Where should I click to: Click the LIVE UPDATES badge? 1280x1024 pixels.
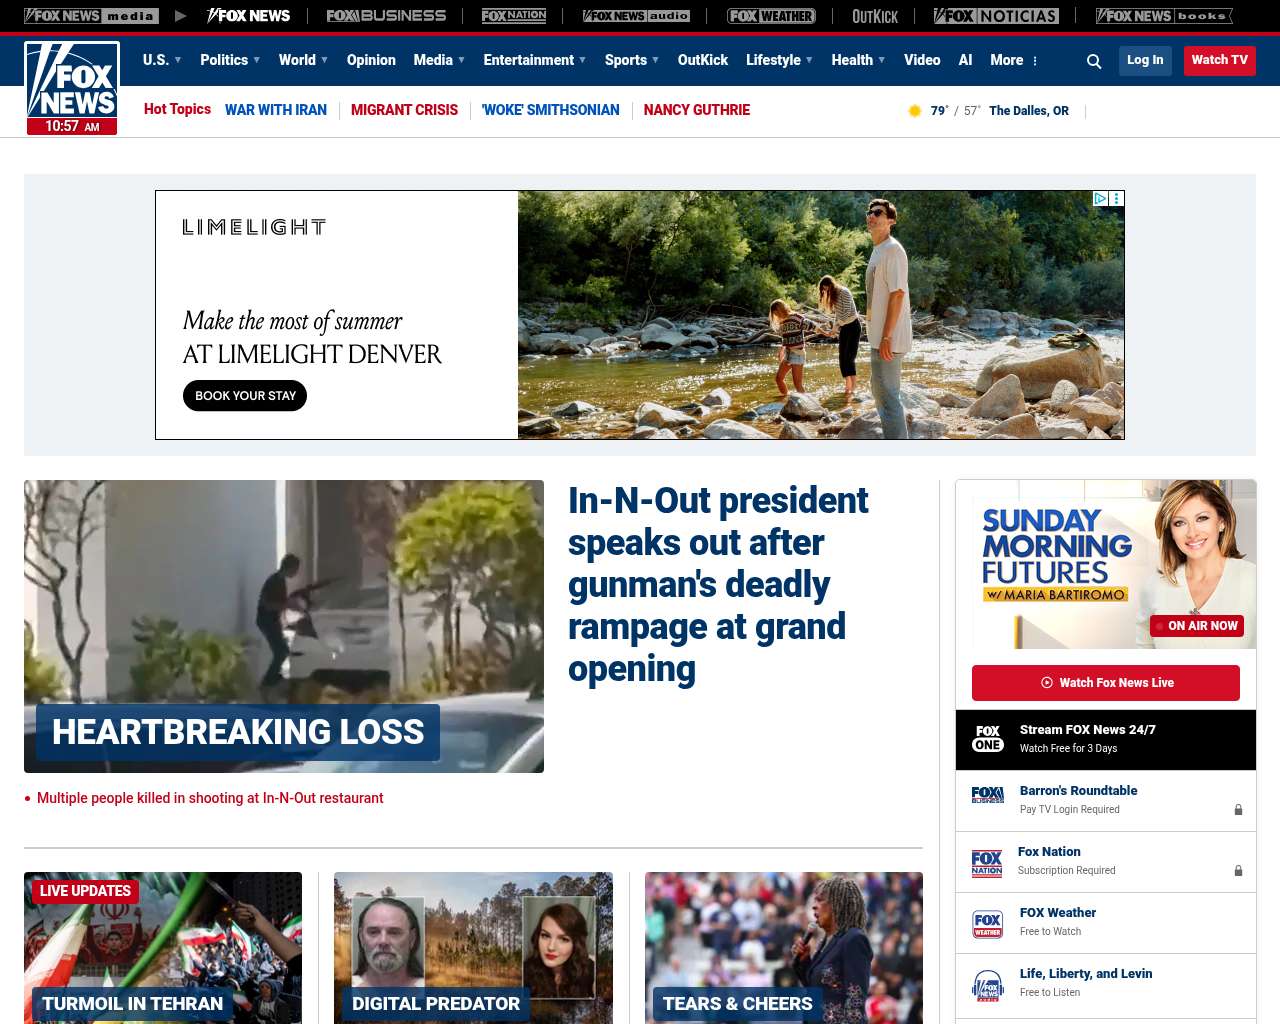click(x=85, y=891)
